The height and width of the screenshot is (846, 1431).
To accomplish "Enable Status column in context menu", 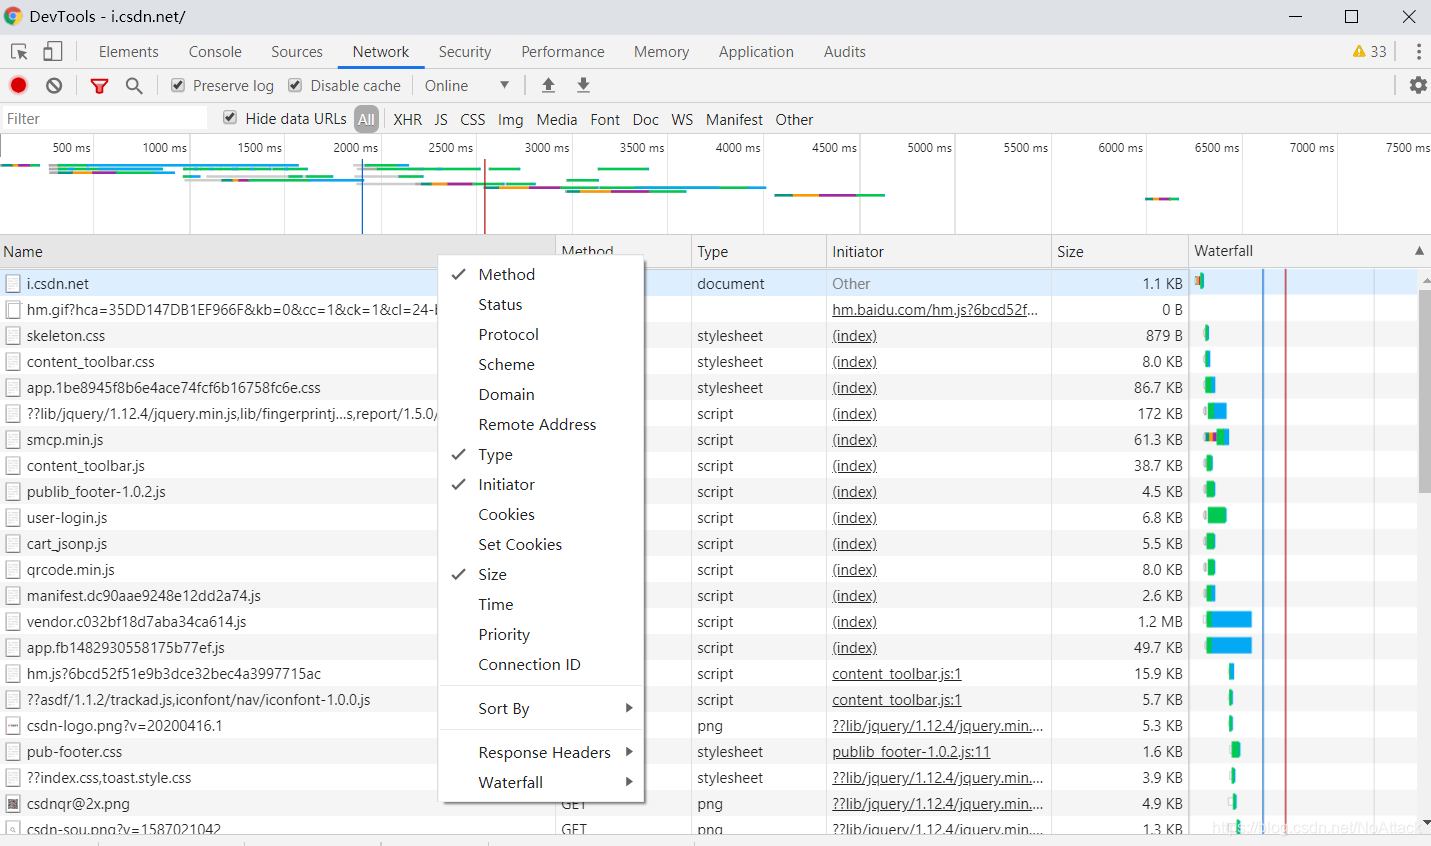I will click(541, 305).
